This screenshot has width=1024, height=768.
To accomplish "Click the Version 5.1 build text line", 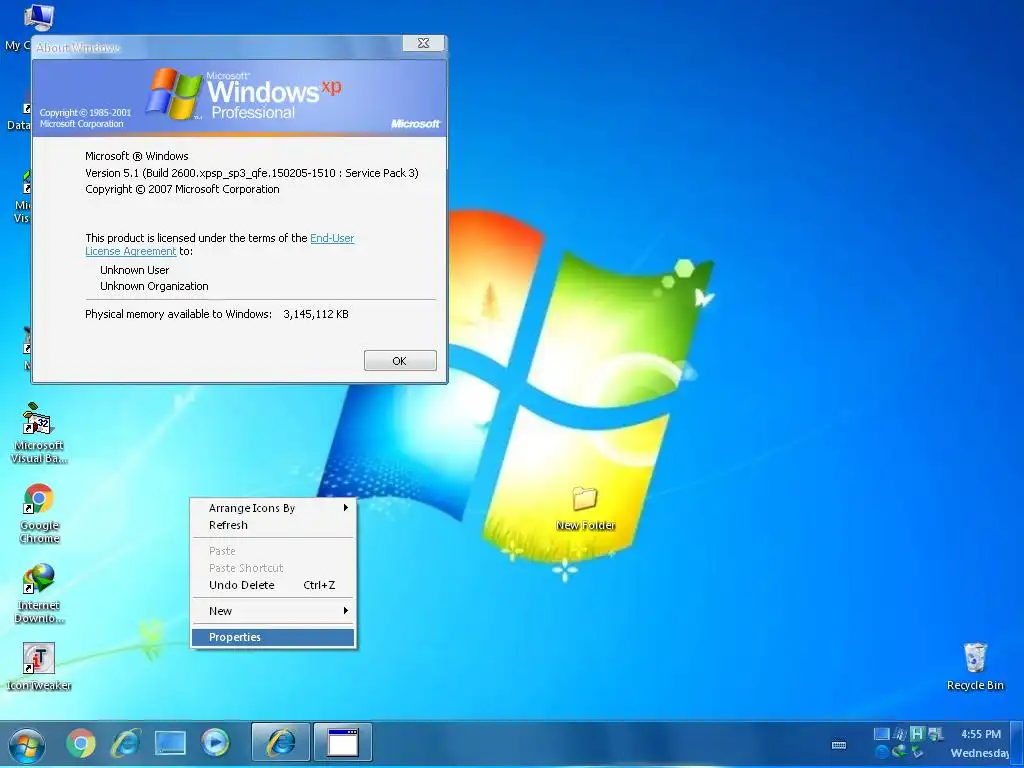I will pyautogui.click(x=251, y=173).
